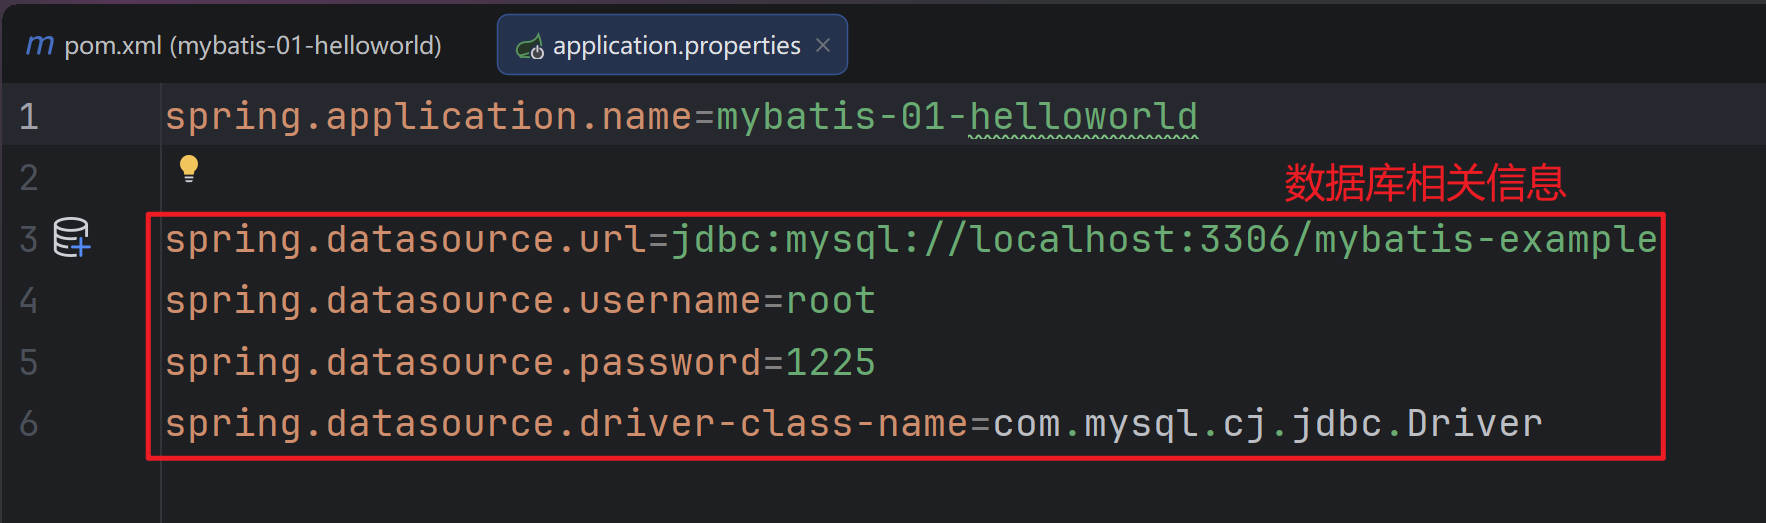Click the underlined helloworld value text
The image size is (1766, 523).
point(1083,117)
